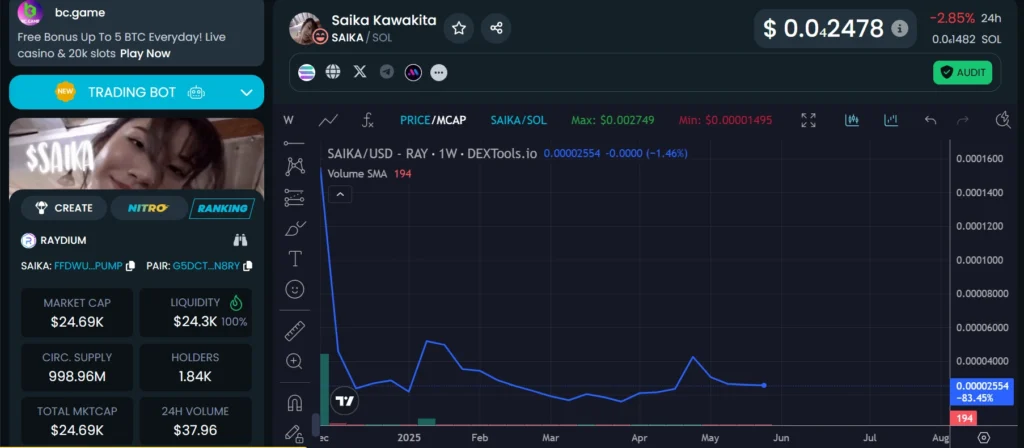
Task: Click the Max: $0.002749 label
Action: [613, 120]
